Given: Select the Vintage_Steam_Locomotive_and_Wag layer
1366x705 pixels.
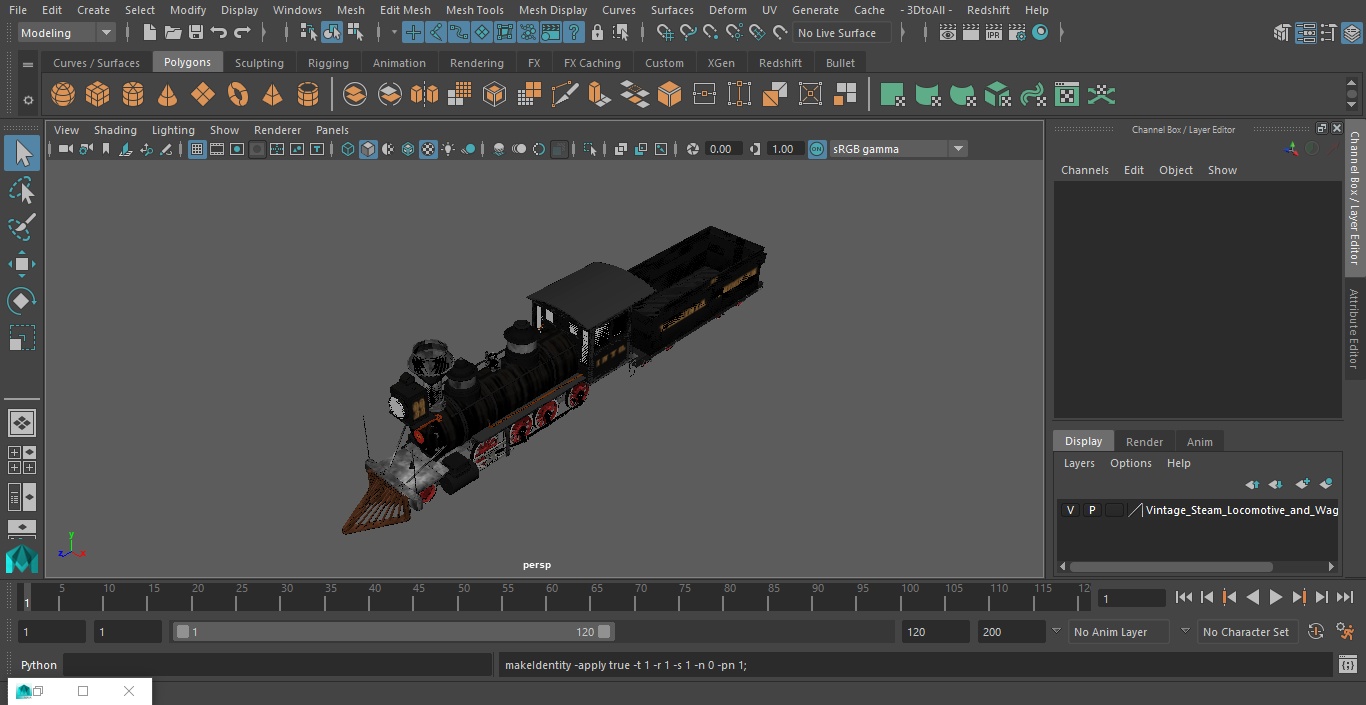Looking at the screenshot, I should [x=1241, y=510].
